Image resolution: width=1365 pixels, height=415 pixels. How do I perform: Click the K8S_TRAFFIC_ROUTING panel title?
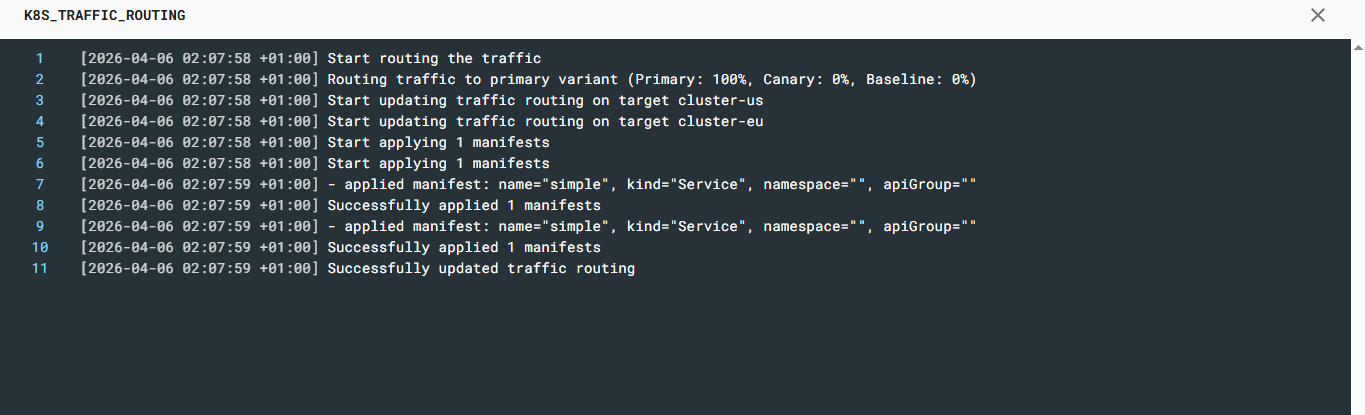[104, 16]
